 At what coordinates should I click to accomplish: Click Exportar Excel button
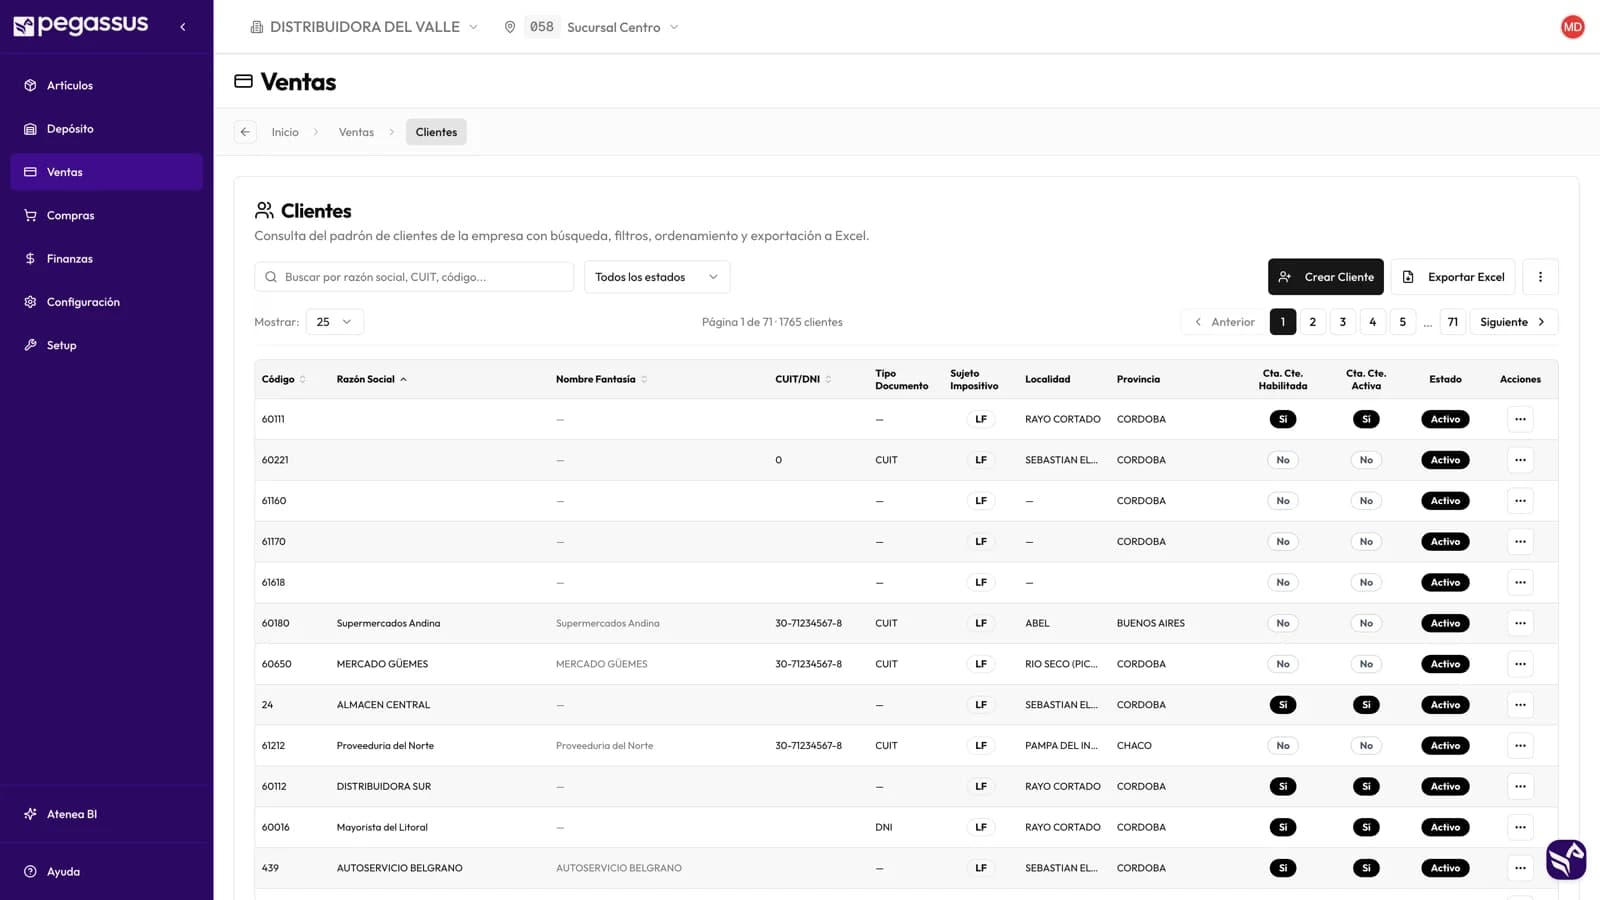click(x=1453, y=277)
